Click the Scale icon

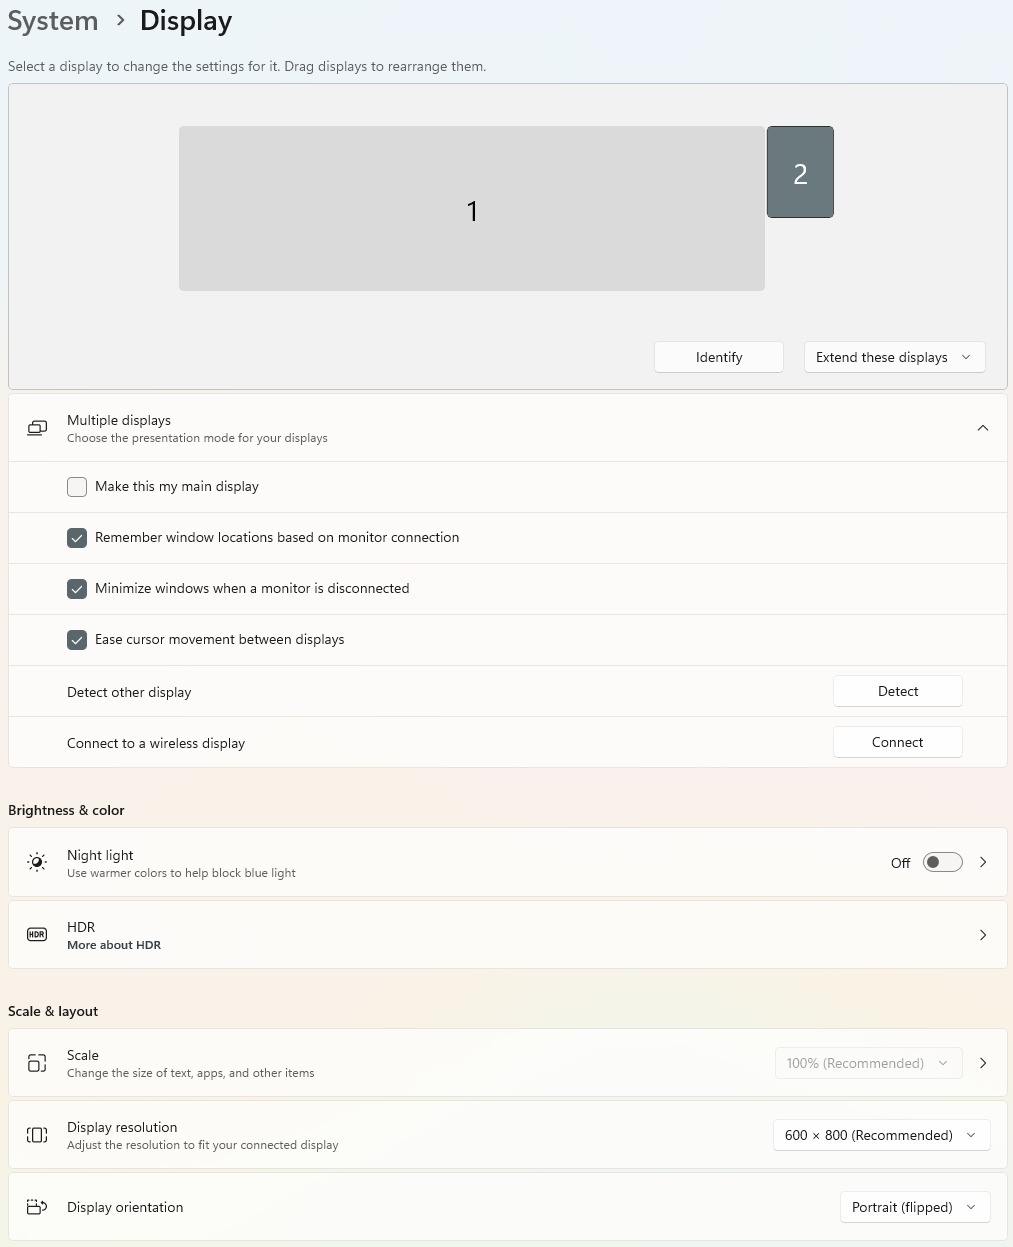click(x=37, y=1063)
